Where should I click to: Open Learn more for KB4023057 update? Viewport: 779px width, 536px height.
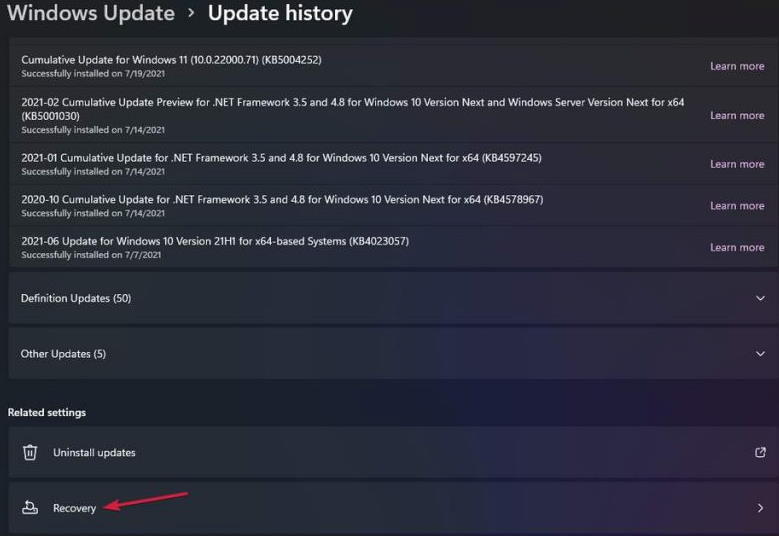tap(737, 247)
